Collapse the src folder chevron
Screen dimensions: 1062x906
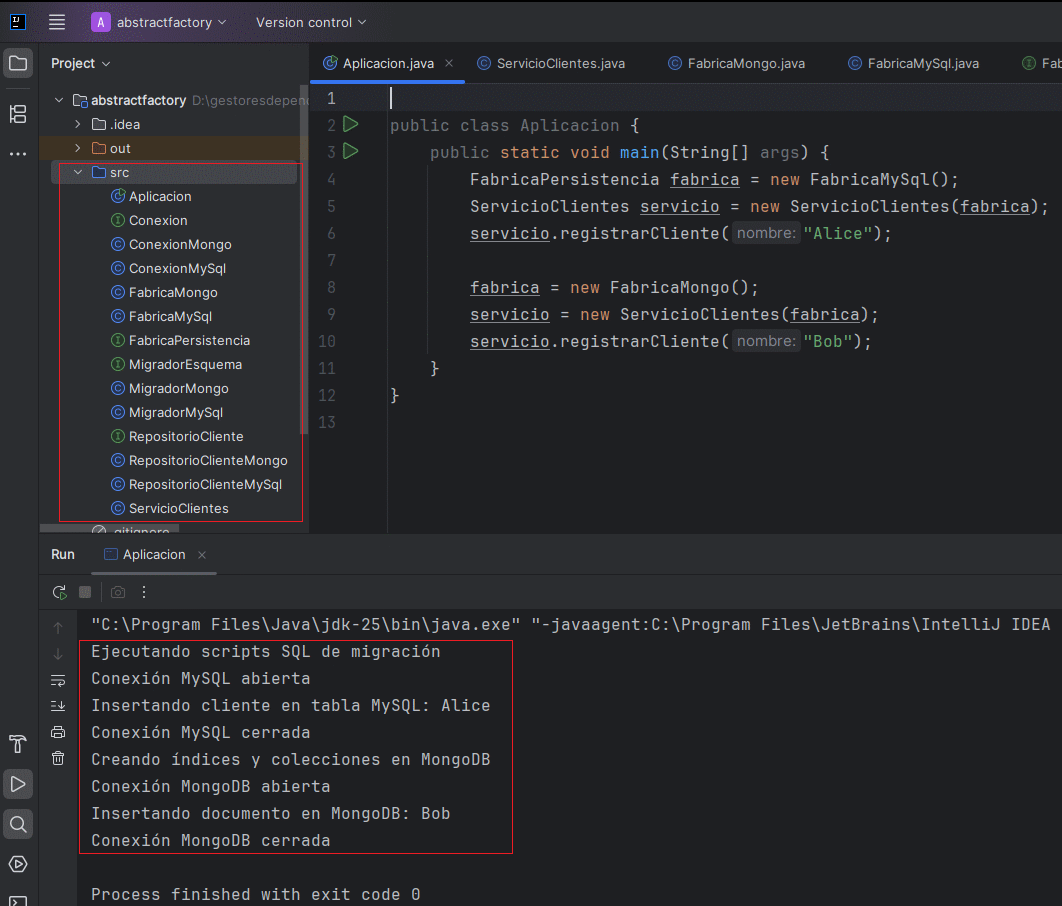(78, 172)
